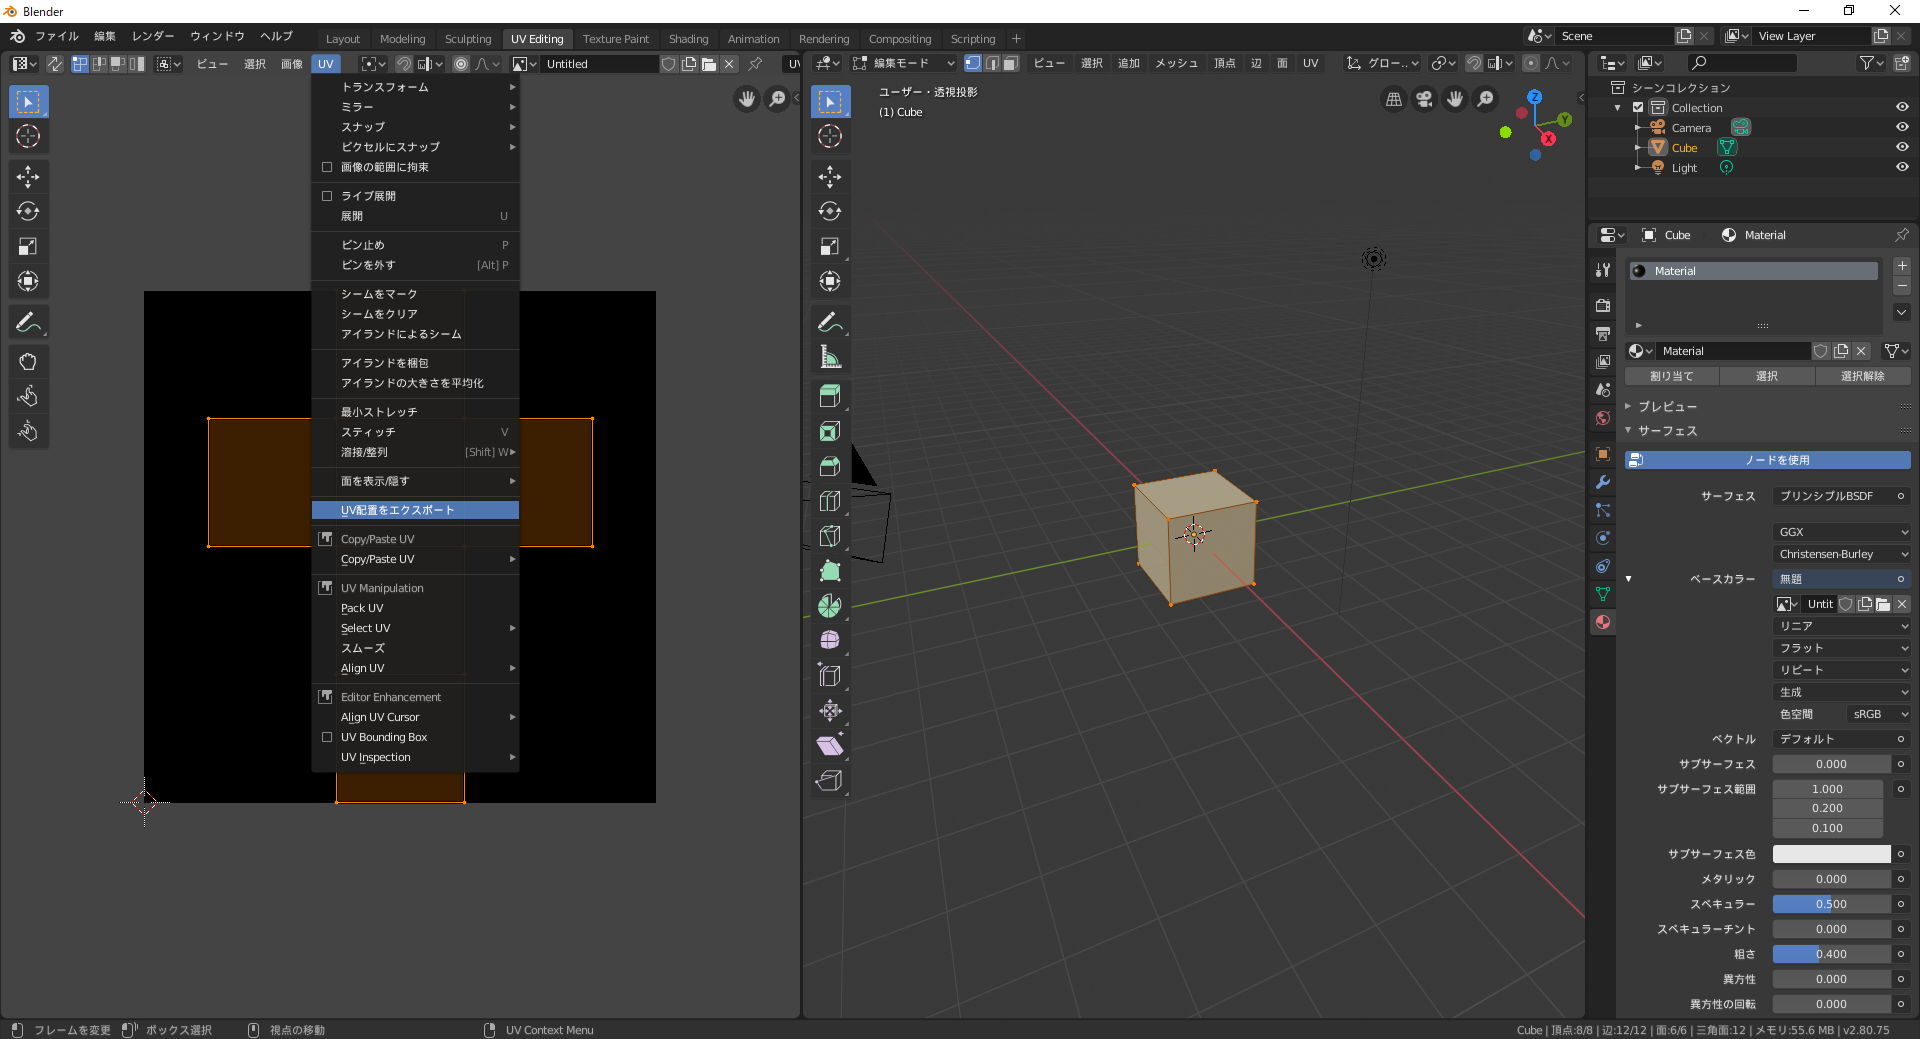1920x1039 pixels.
Task: Click the zoom magnifier icon above the UV editor
Action: pos(779,99)
